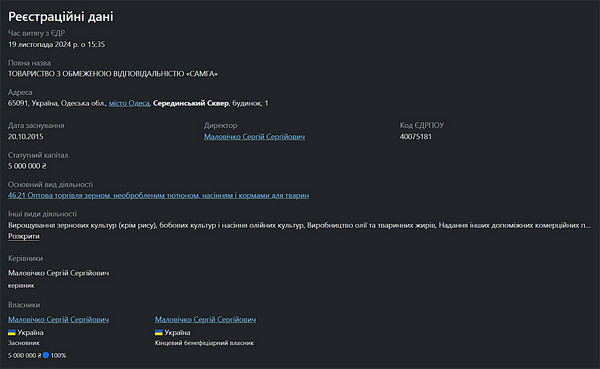Open main activity 46.21 Оптова торгівля link

point(158,196)
